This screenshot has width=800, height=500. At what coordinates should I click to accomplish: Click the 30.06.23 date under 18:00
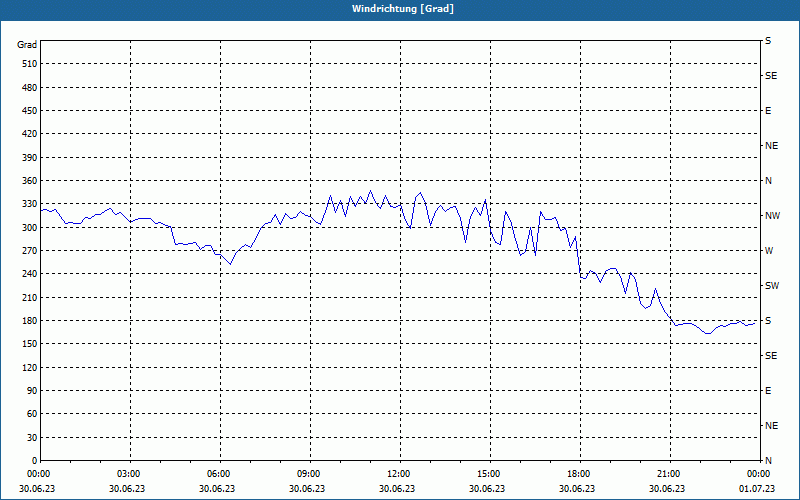coord(577,489)
